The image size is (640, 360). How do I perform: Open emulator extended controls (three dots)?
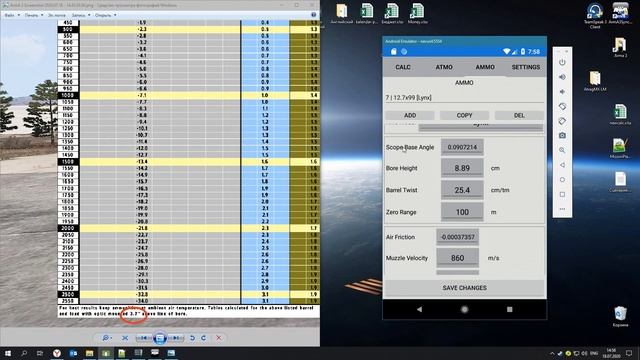562,209
